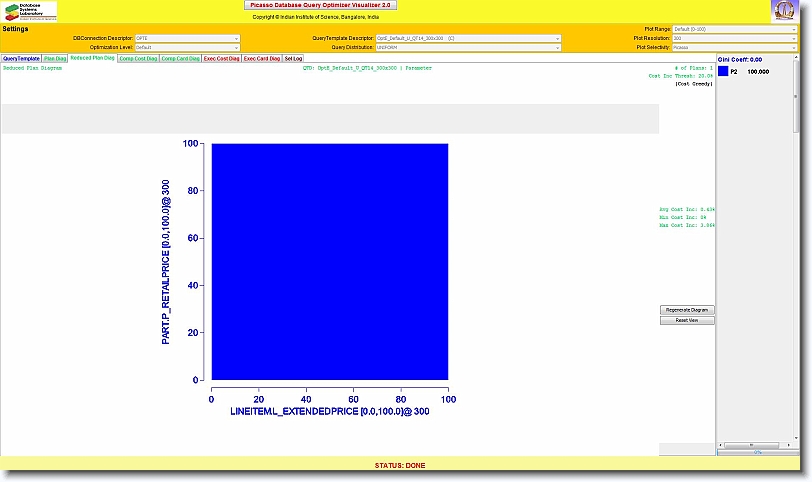Show the Exec Card Diag tab
This screenshot has height=482, width=812.
pyautogui.click(x=262, y=59)
